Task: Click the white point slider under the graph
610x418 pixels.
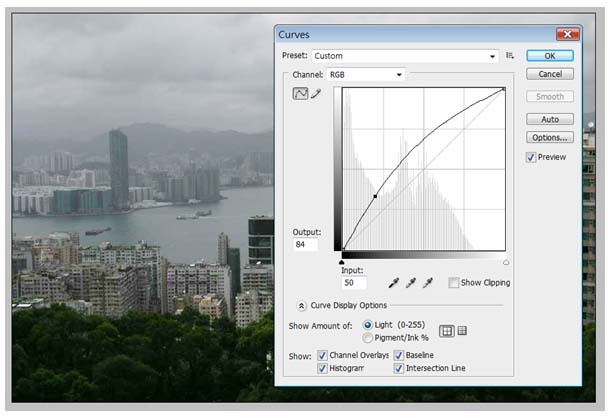Action: (x=505, y=262)
